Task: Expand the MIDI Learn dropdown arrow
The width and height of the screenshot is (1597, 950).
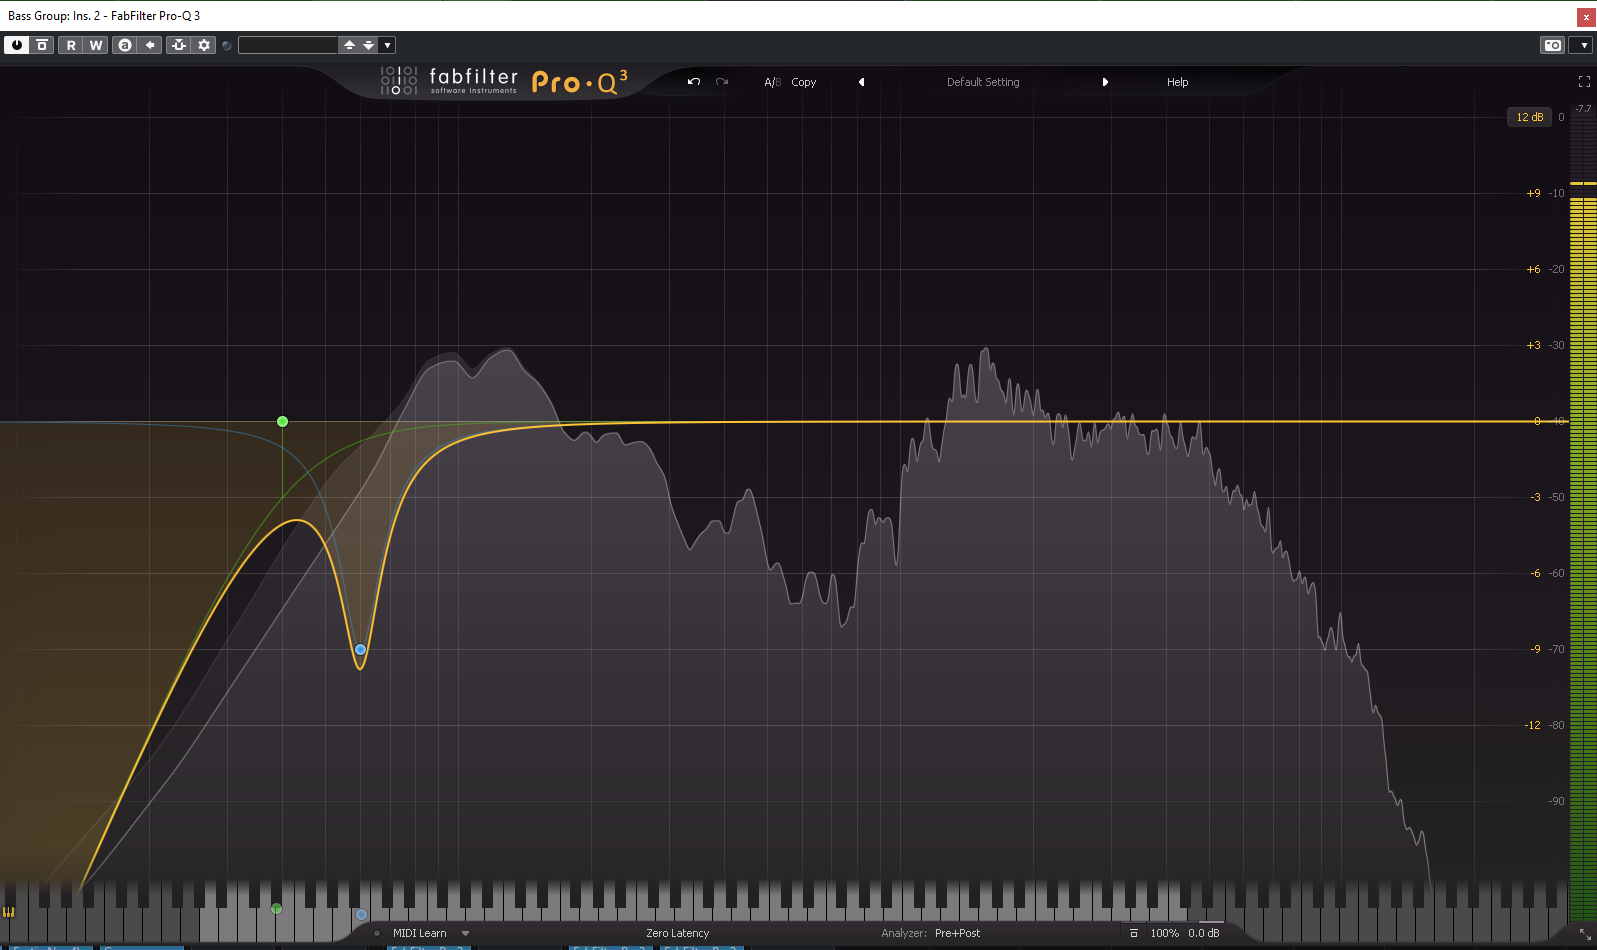Action: (x=465, y=933)
